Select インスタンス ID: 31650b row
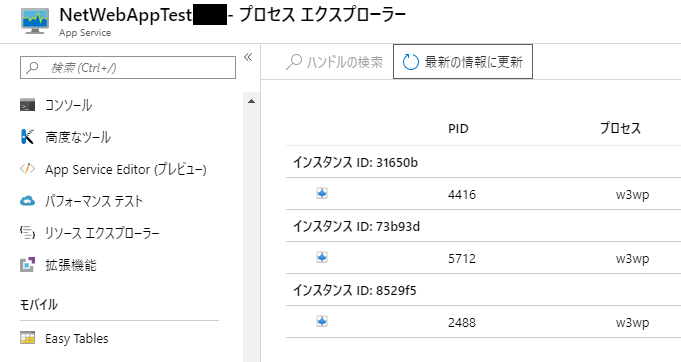681x362 pixels. (x=483, y=162)
